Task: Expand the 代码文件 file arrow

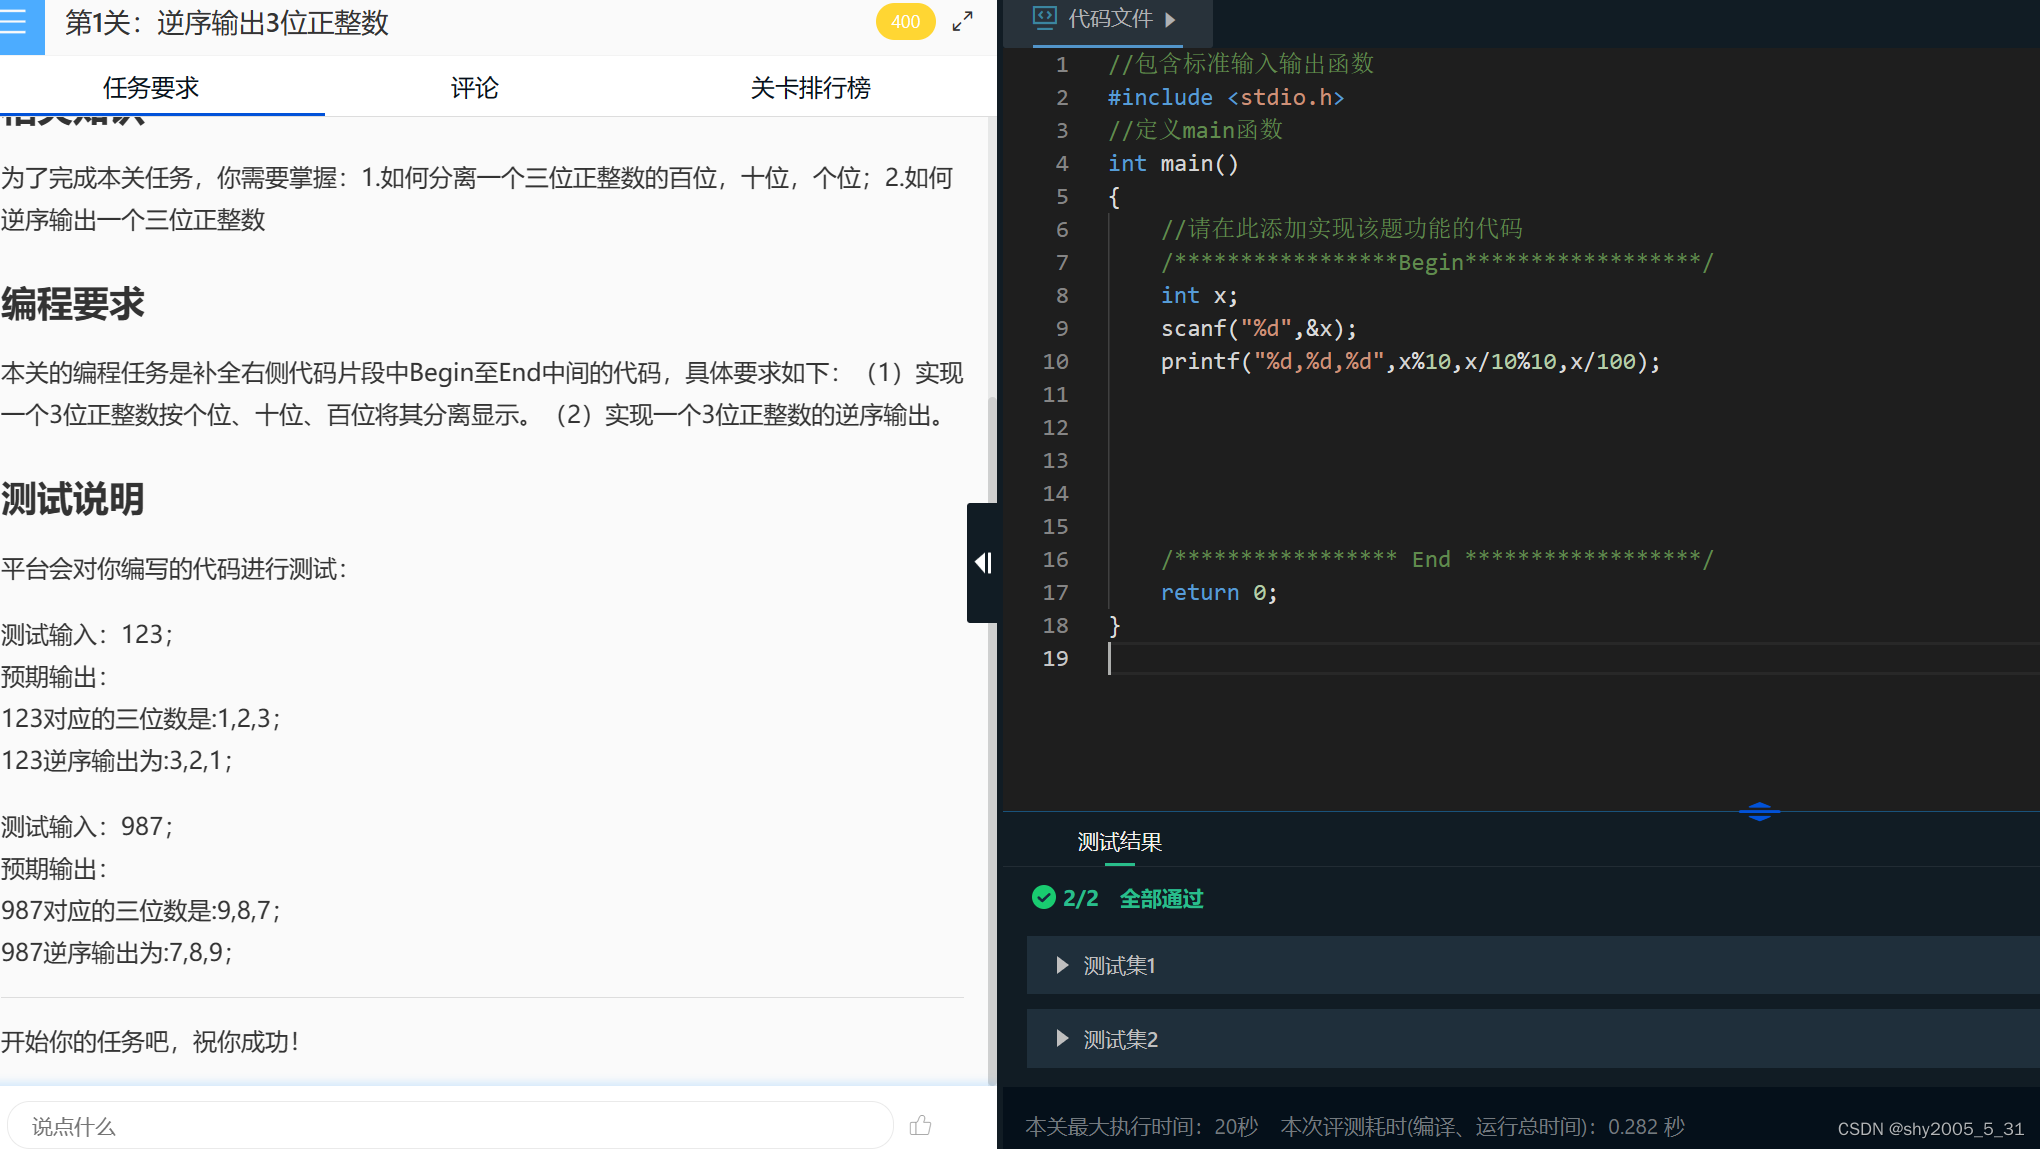Action: tap(1170, 19)
